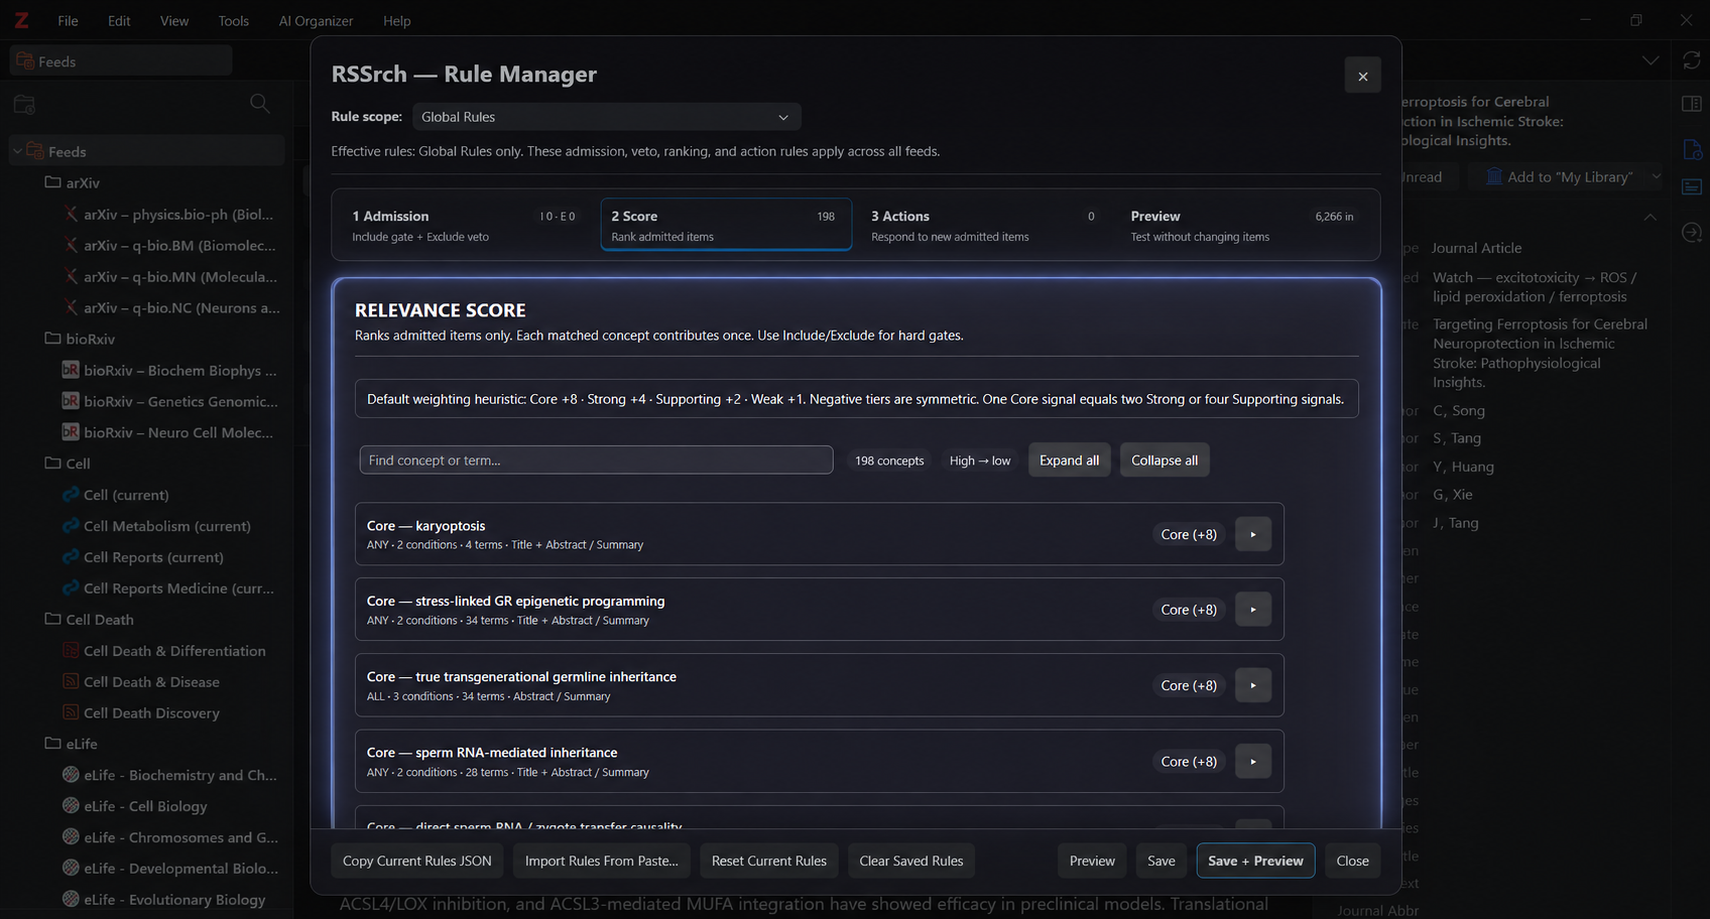Click the Close button in the footer

pyautogui.click(x=1352, y=861)
